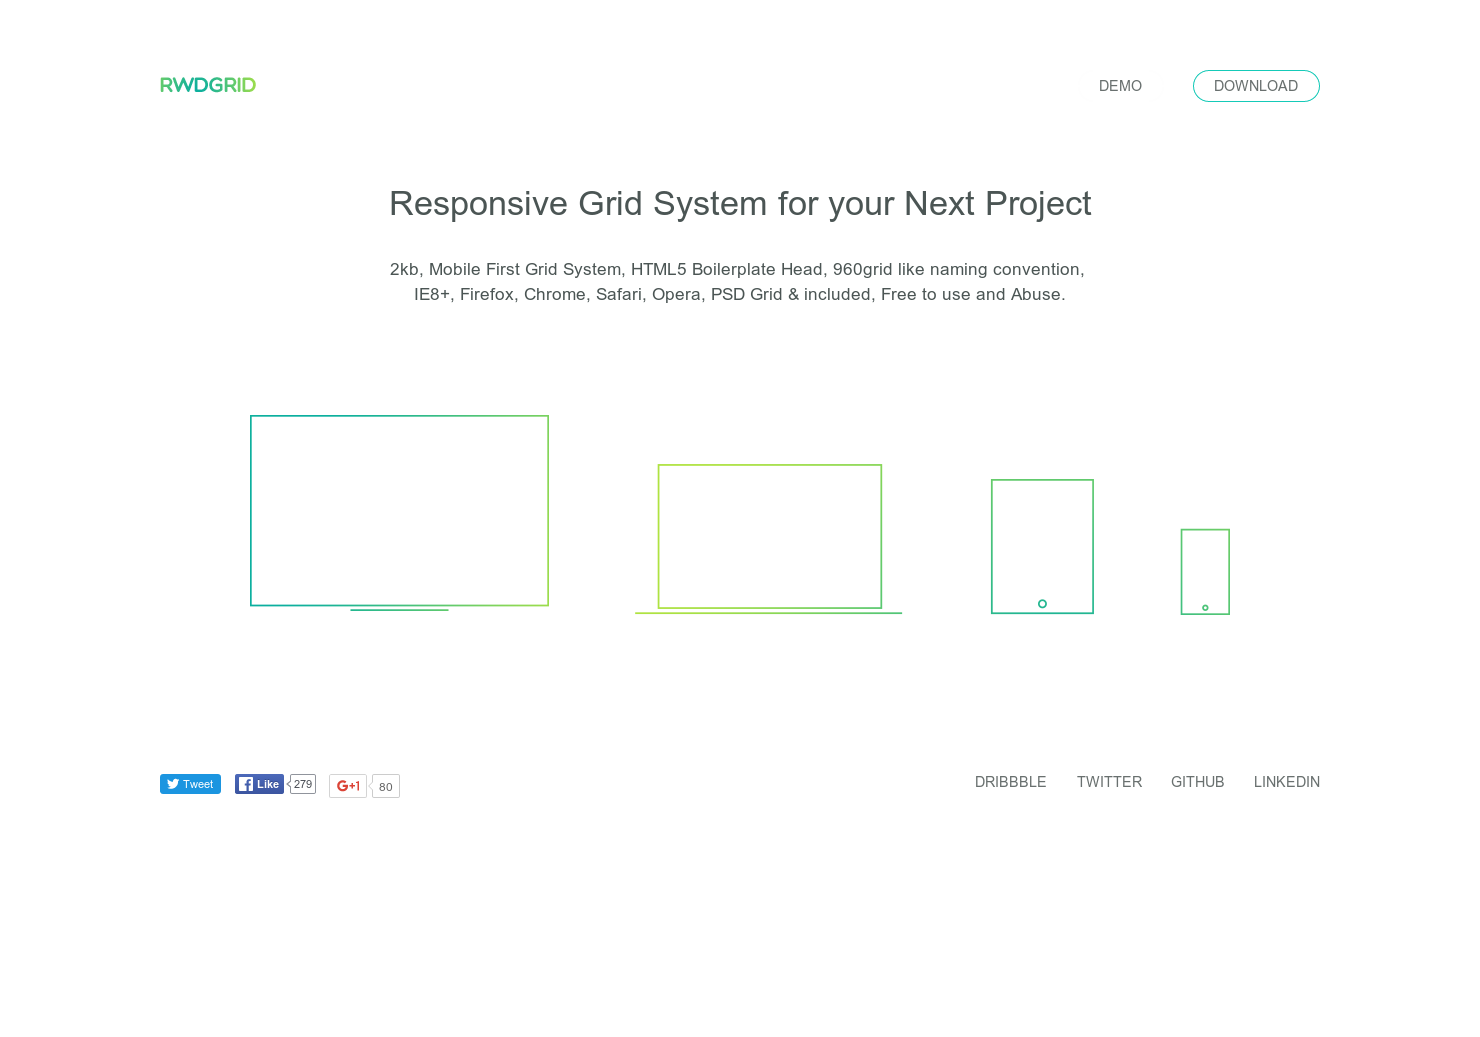Click the Like counter showing 279
This screenshot has height=1037, width=1480.
coord(302,784)
